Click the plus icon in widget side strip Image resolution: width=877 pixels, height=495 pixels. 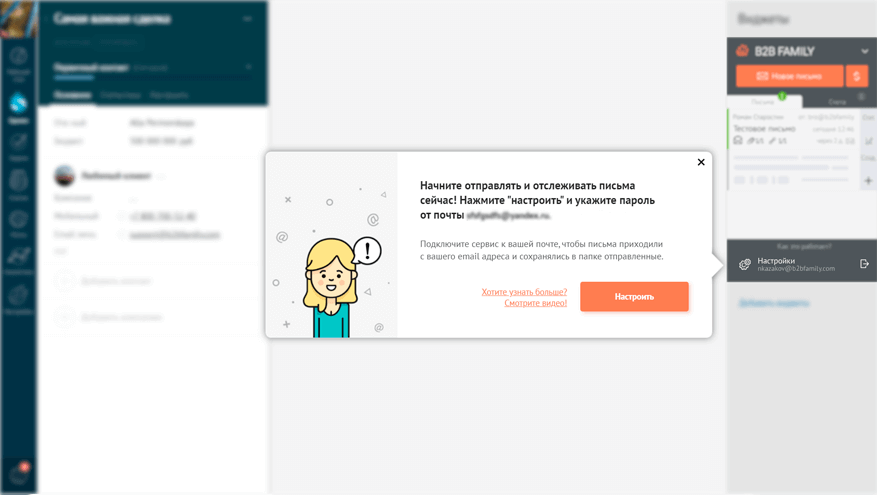pos(868,181)
